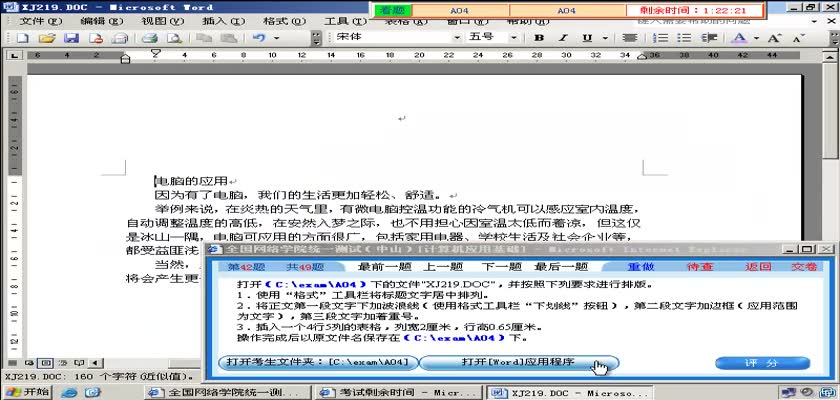
Task: Undo the last action
Action: coord(259,38)
